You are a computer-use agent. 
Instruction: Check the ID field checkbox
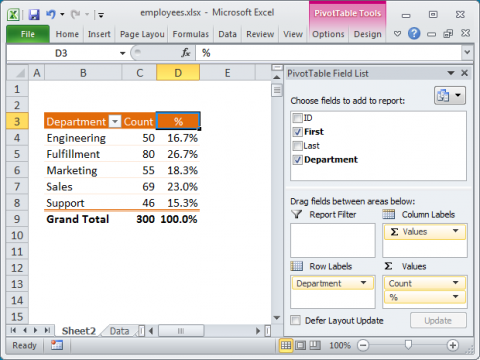[297, 118]
